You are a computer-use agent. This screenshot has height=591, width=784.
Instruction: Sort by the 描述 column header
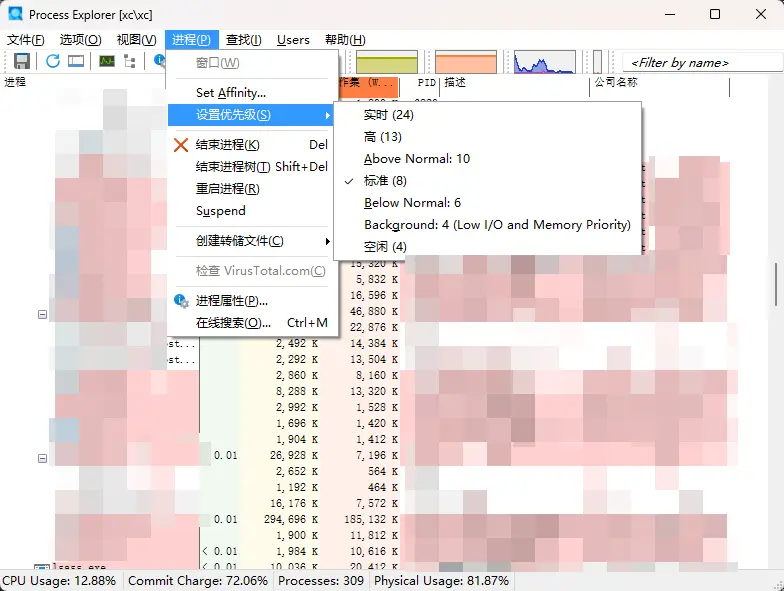455,82
